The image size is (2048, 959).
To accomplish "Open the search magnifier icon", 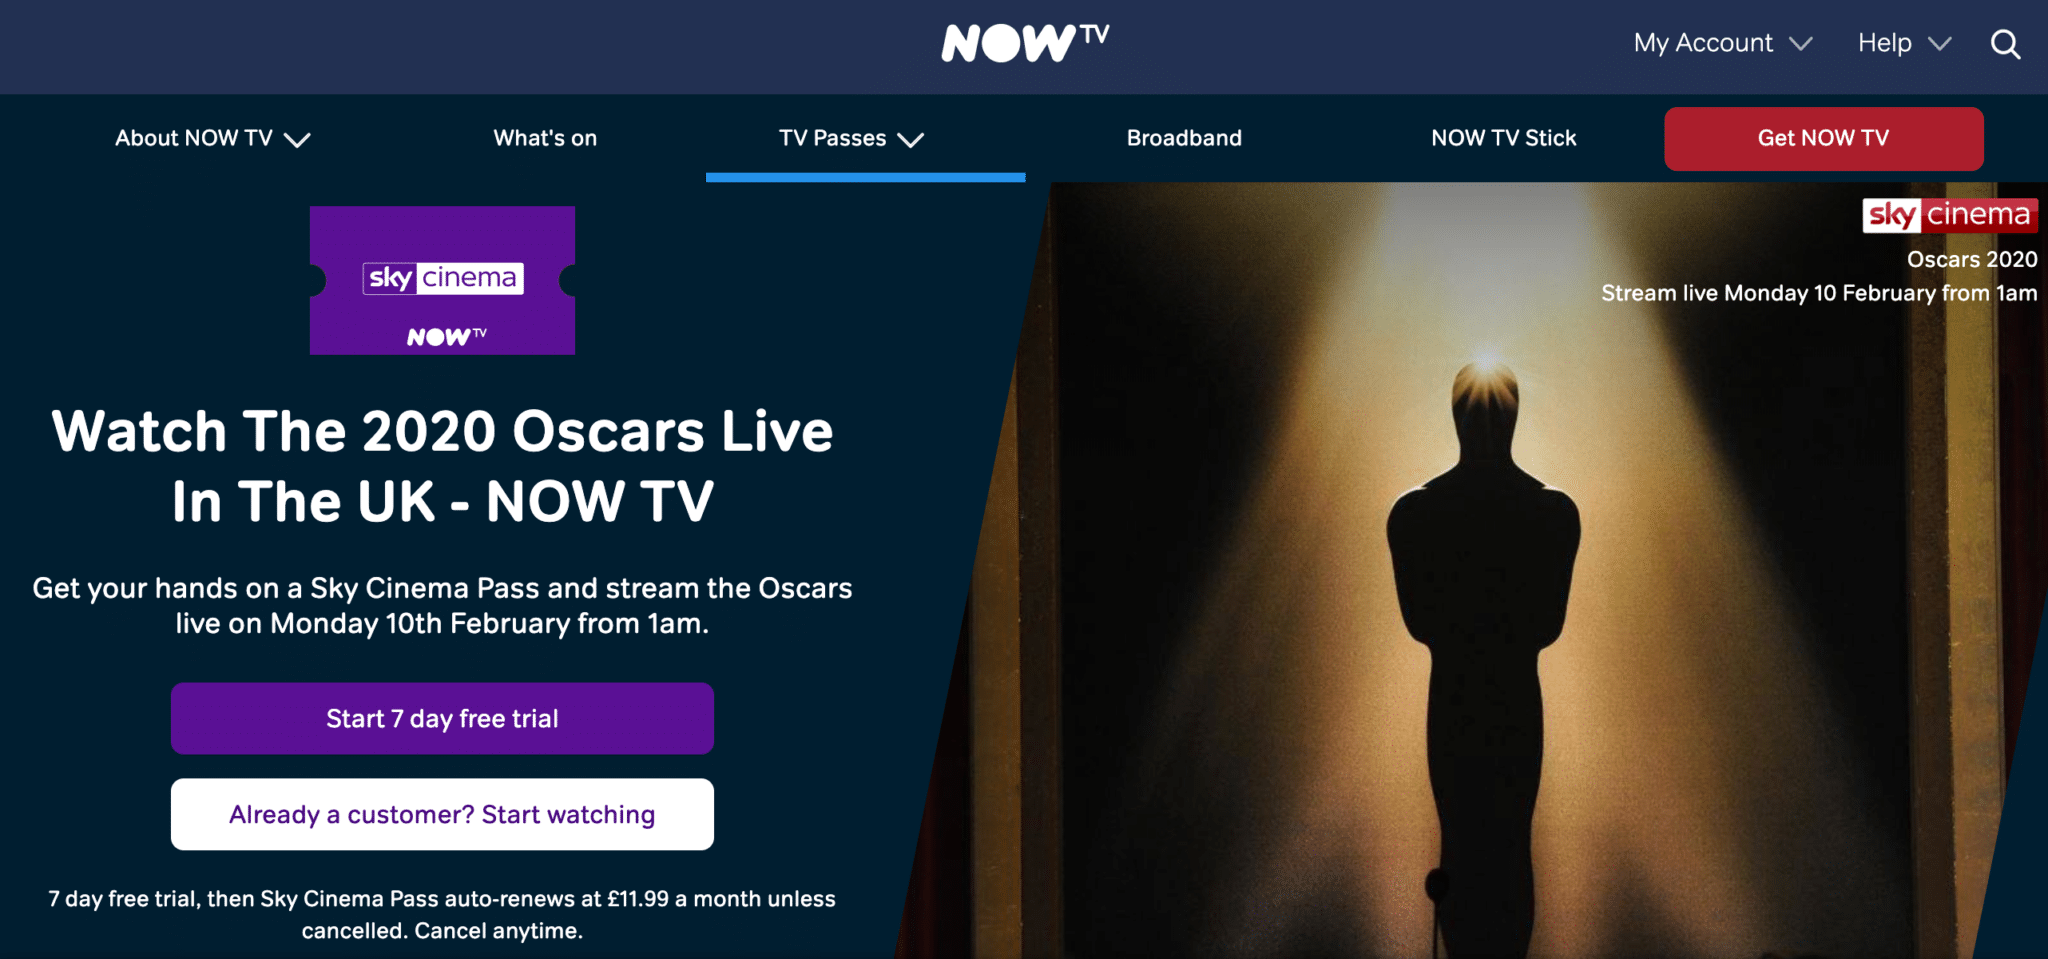I will (x=2005, y=44).
